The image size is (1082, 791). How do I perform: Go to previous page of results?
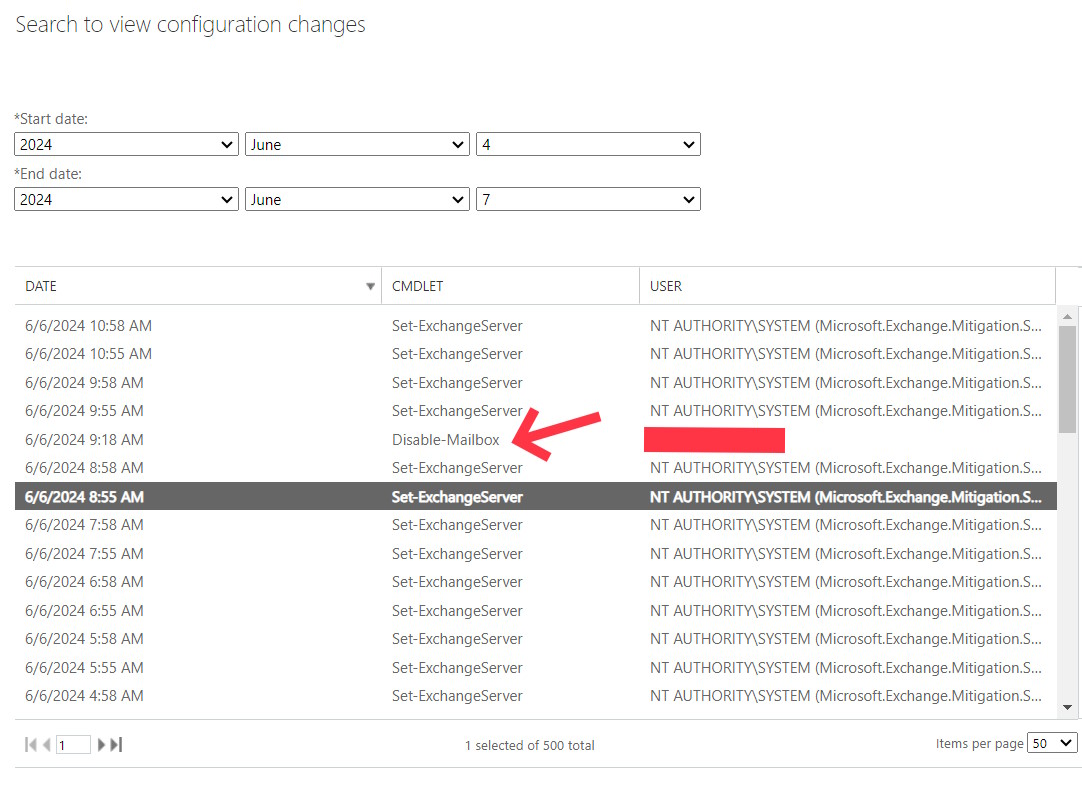click(47, 744)
